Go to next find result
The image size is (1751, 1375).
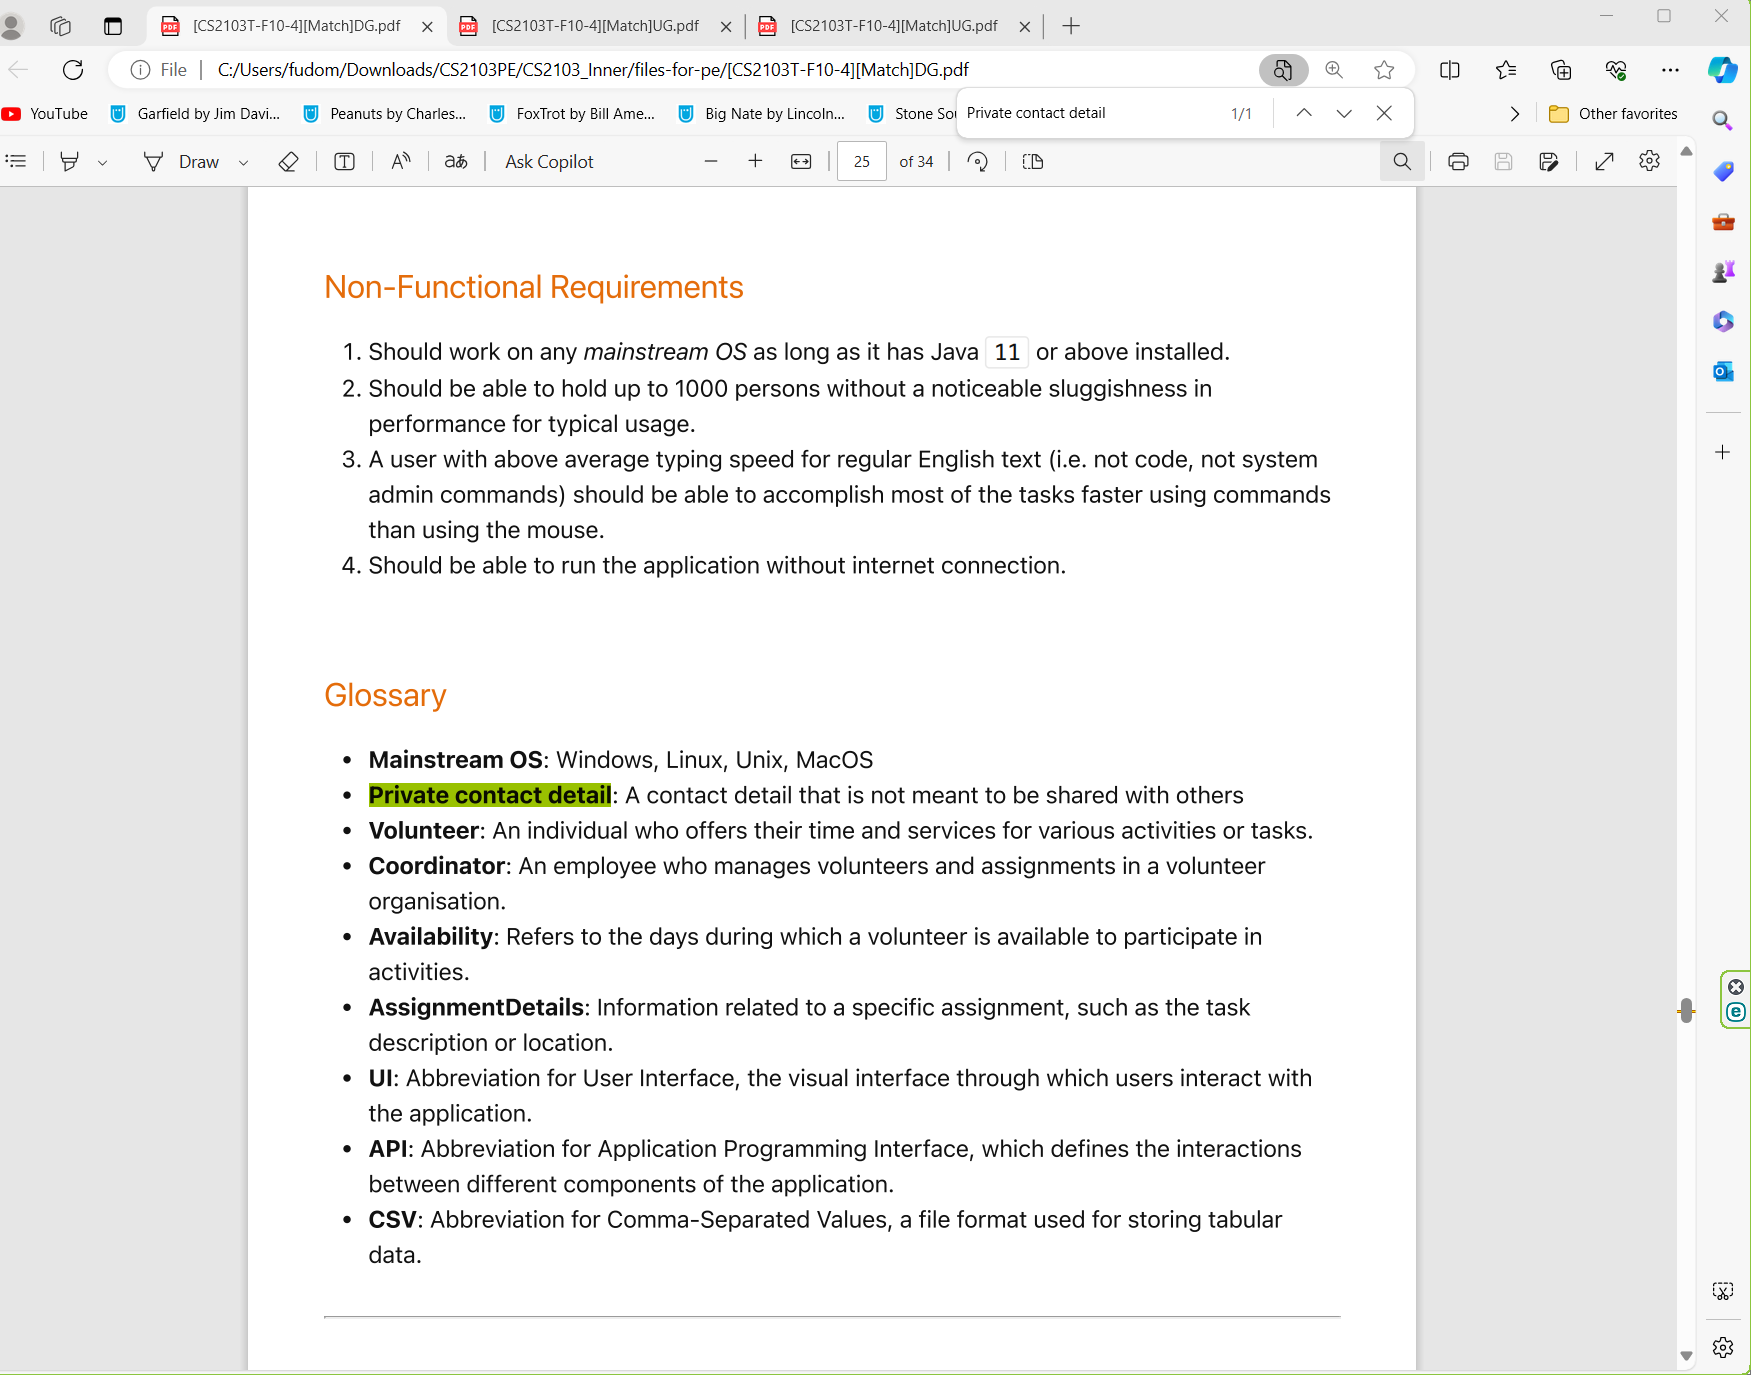coord(1344,113)
